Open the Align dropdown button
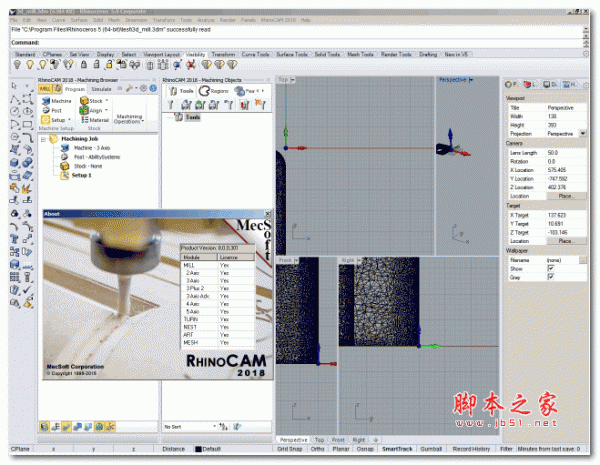Viewport: 600px width, 465px height. [94, 110]
